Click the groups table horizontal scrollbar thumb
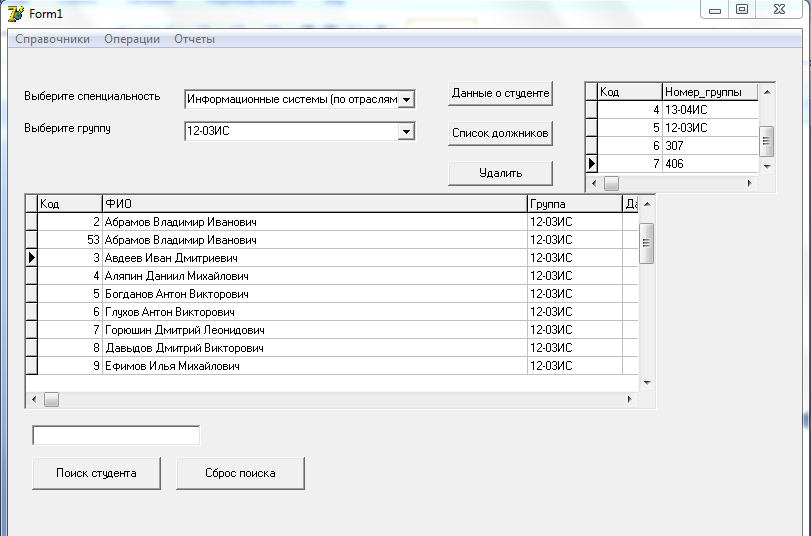This screenshot has width=811, height=536. click(611, 183)
